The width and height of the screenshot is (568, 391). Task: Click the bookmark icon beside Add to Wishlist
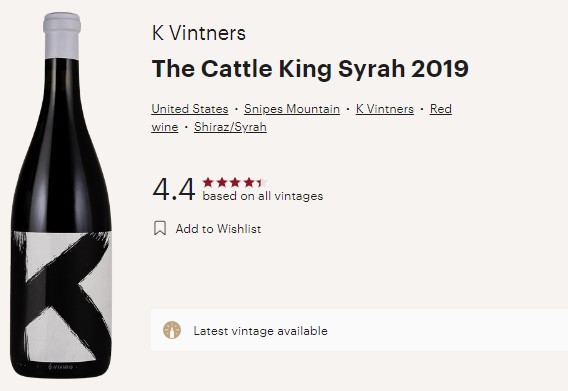point(160,228)
